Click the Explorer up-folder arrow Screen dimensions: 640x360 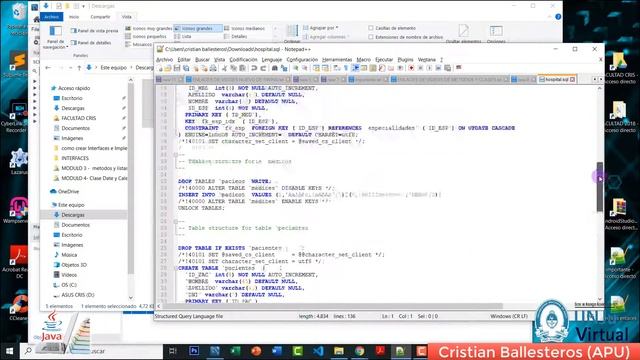tap(79, 67)
